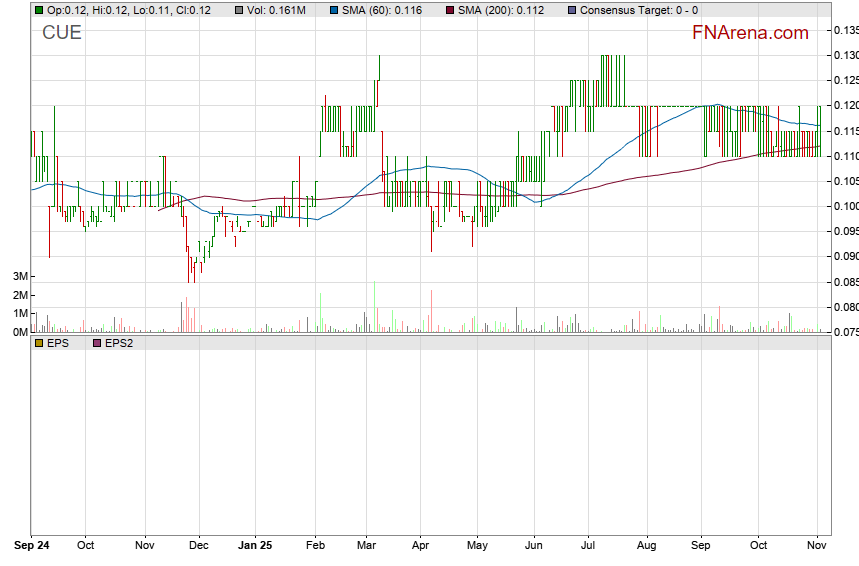The width and height of the screenshot is (859, 566).
Task: Toggle the Consensus Target legend marker
Action: [571, 10]
